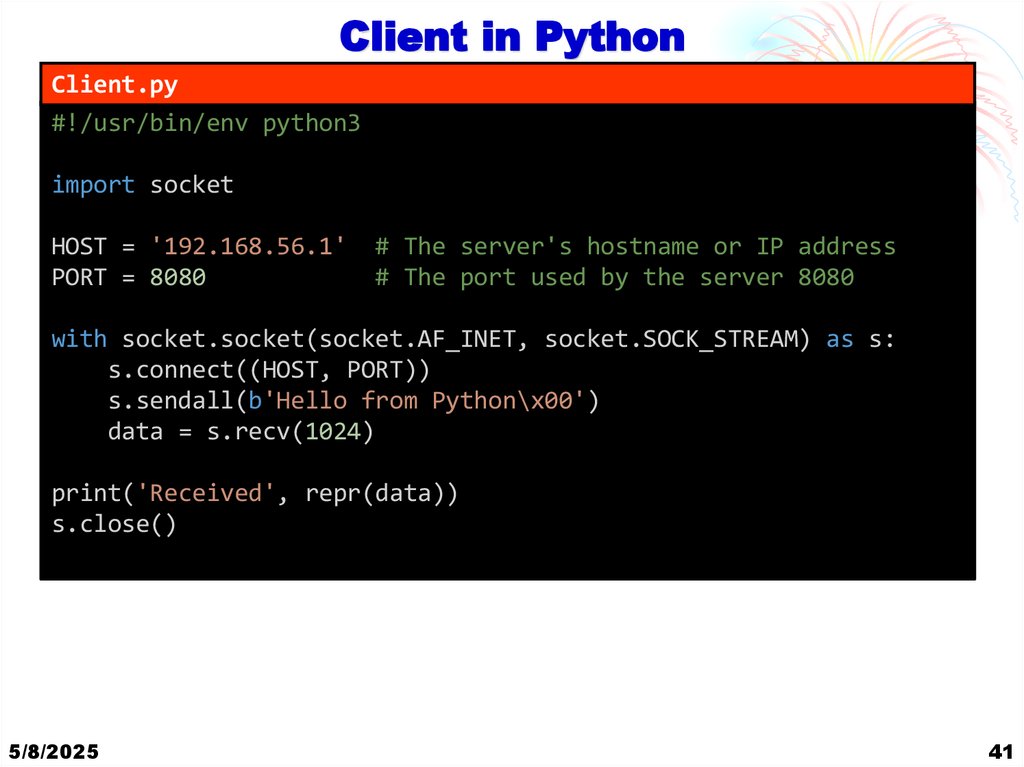
Task: Click the comment about server's hostname or IP address
Action: pos(635,246)
